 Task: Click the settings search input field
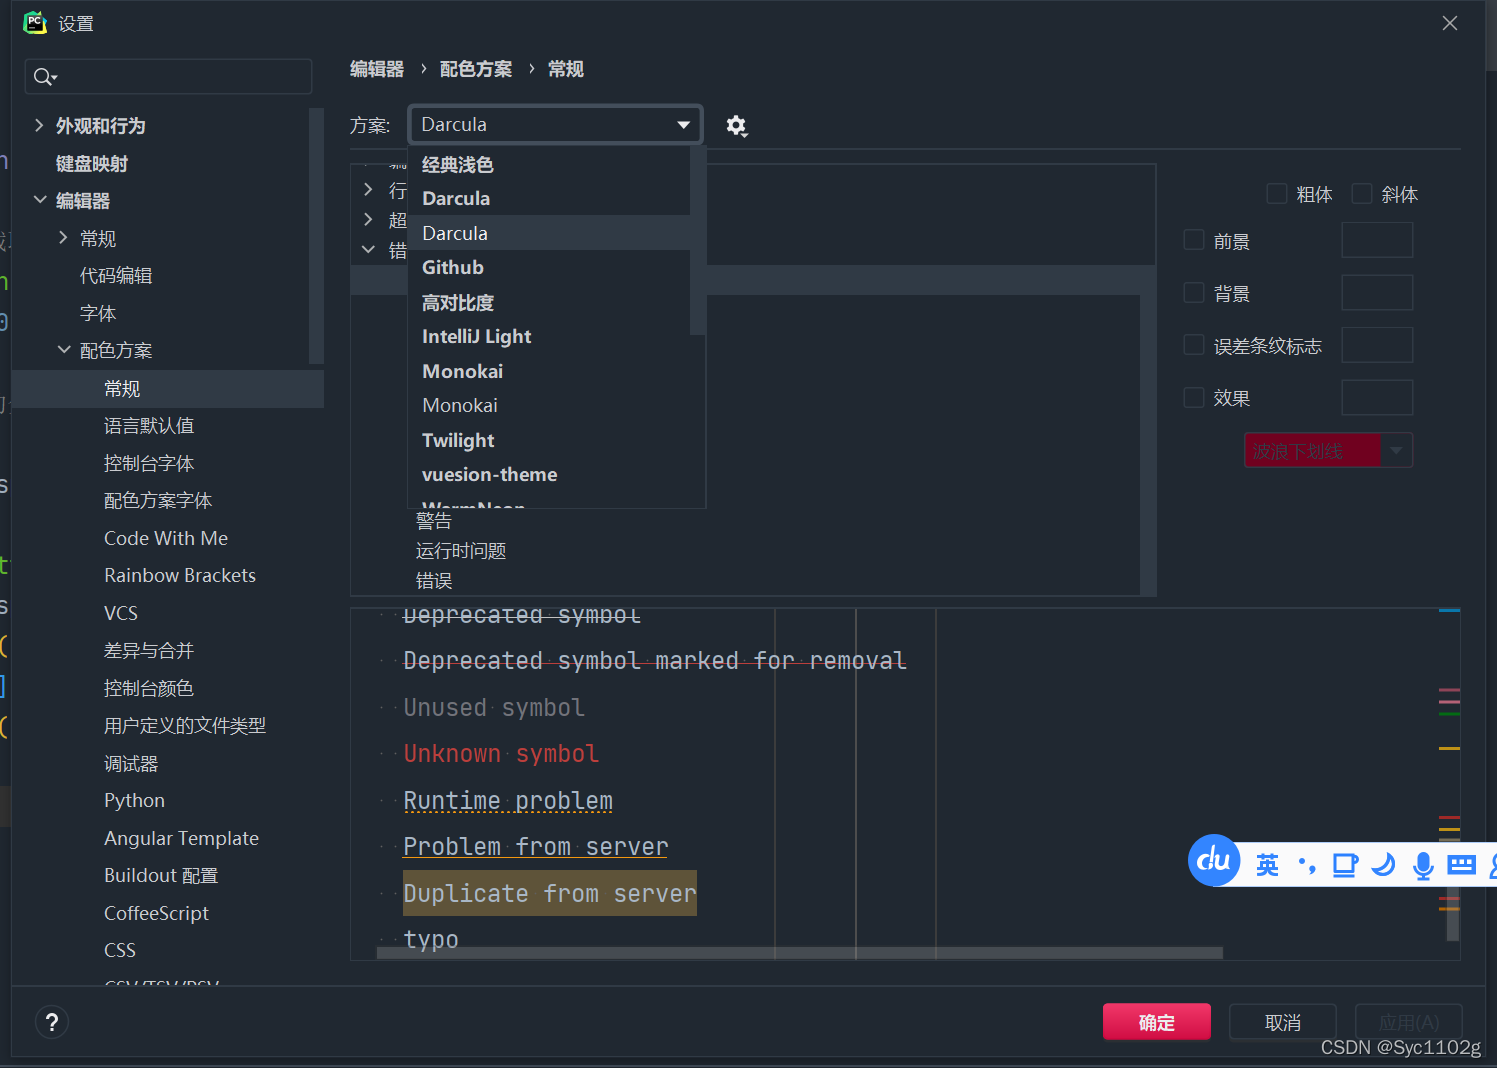168,77
